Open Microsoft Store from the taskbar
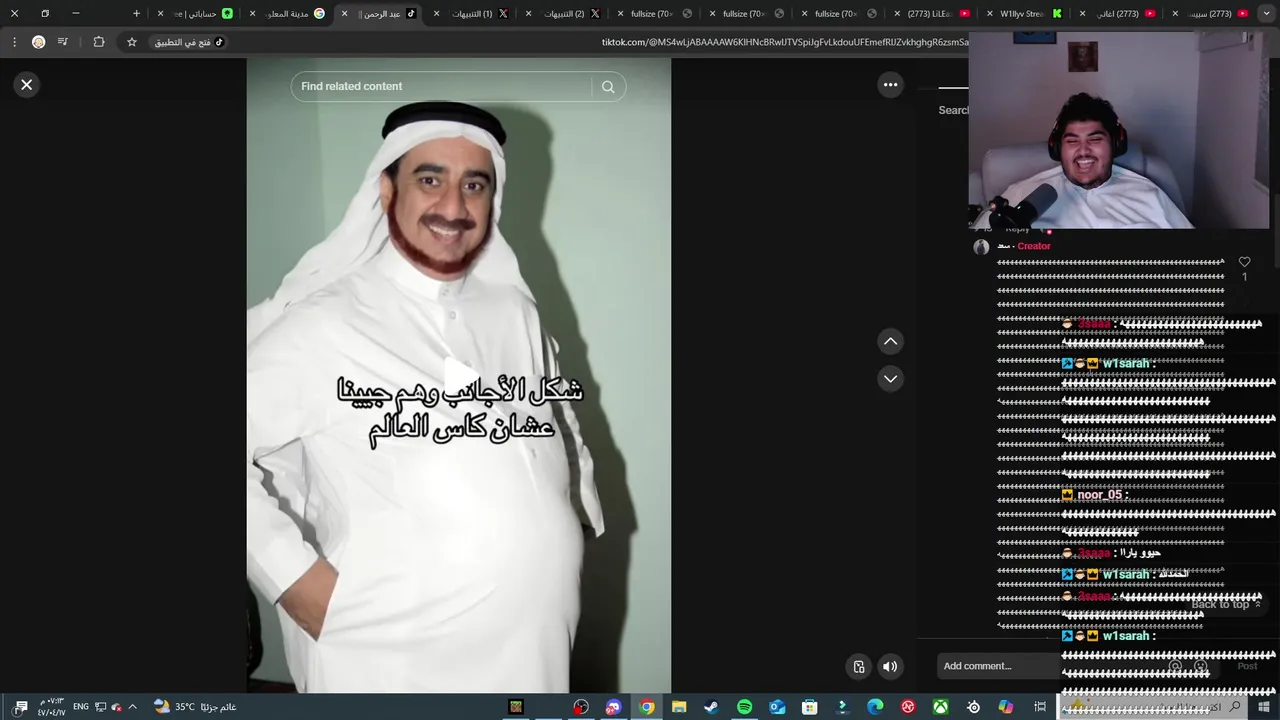Screen dimensions: 1280x720 (809, 707)
